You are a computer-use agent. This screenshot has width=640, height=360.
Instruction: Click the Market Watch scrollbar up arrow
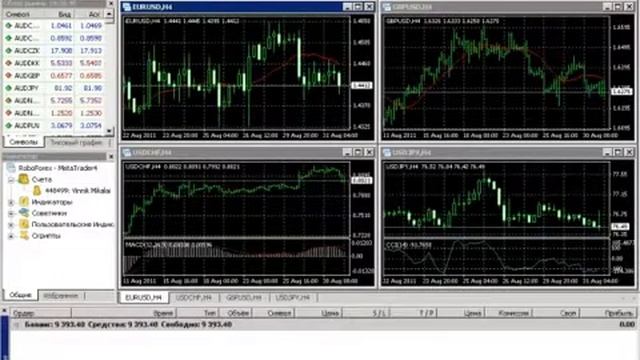pos(109,14)
